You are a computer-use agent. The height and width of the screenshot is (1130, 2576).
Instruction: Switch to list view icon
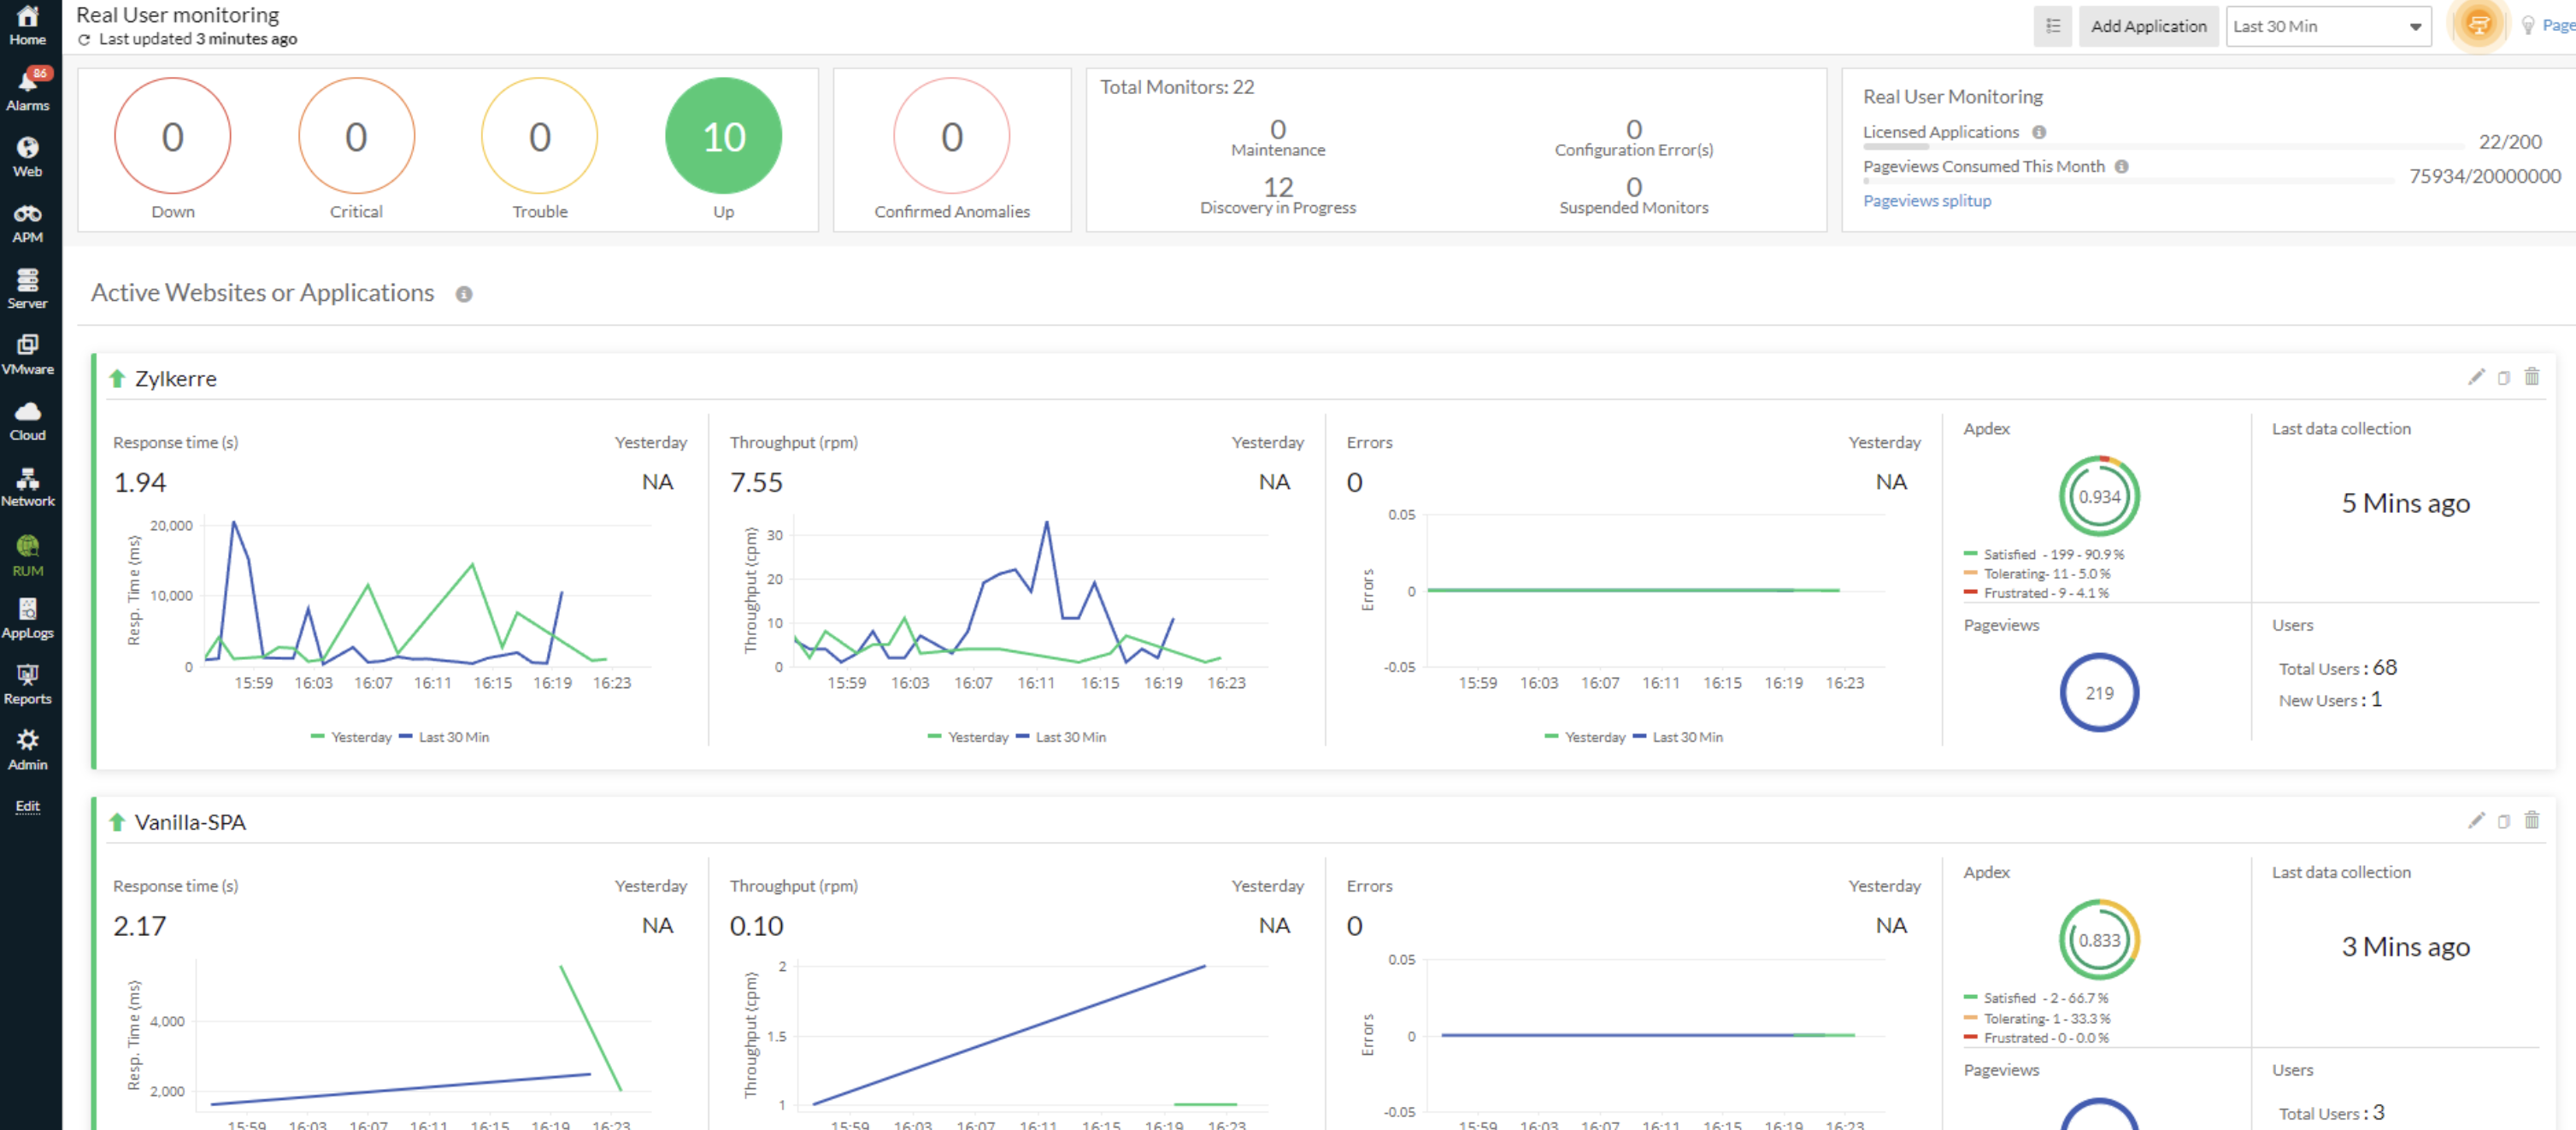tap(2052, 26)
